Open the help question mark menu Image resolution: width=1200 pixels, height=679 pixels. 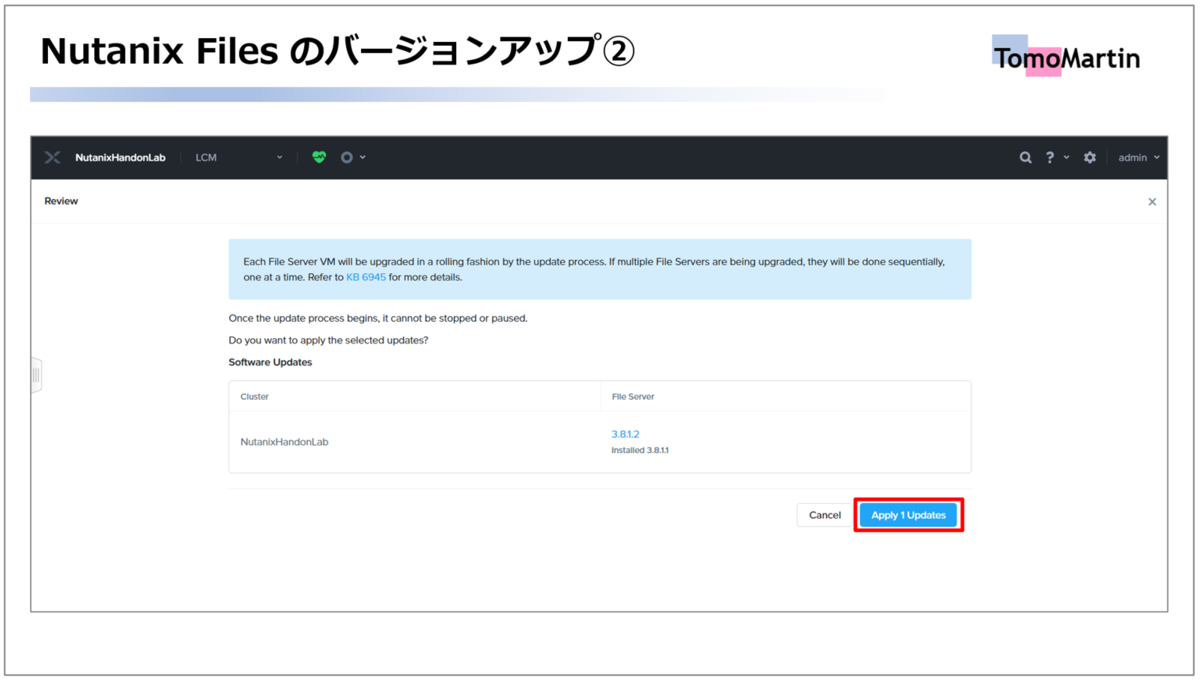tap(1049, 158)
